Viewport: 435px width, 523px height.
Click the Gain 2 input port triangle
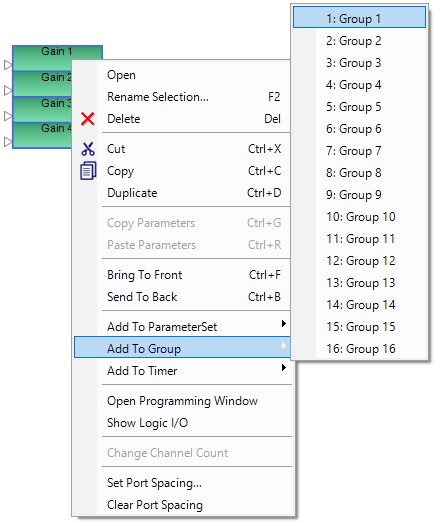tap(8, 90)
